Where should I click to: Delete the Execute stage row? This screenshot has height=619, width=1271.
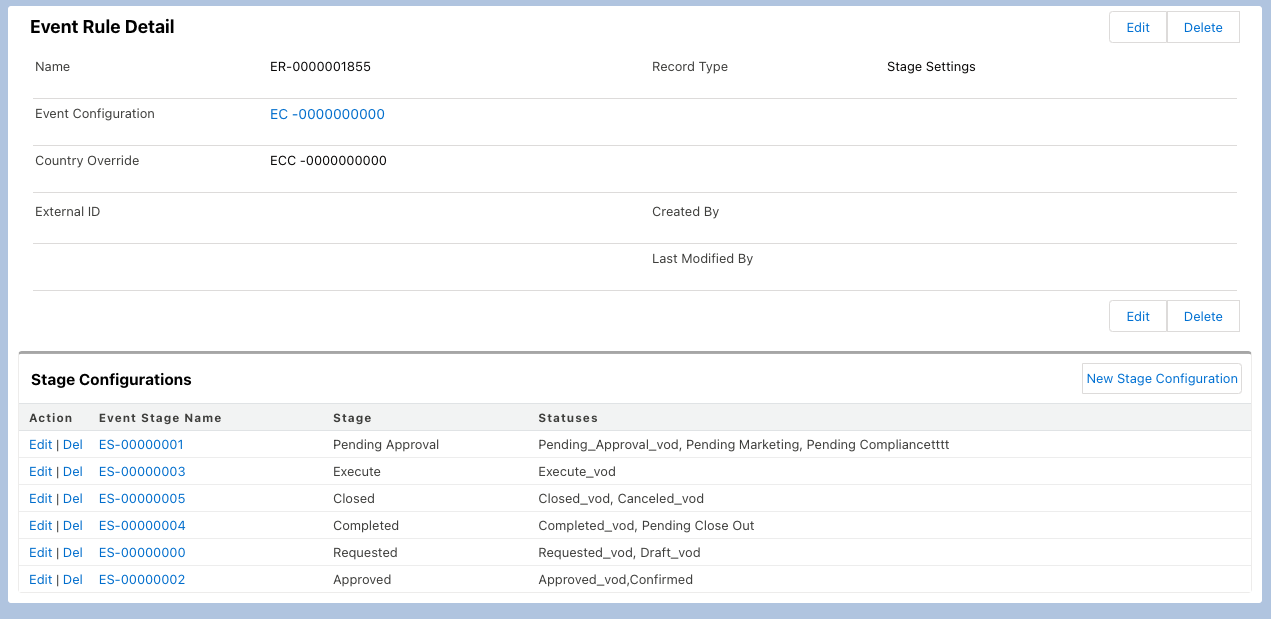(73, 471)
